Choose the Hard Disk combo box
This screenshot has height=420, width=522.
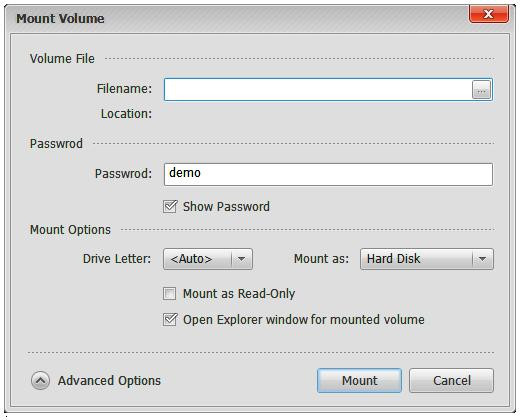click(x=427, y=259)
